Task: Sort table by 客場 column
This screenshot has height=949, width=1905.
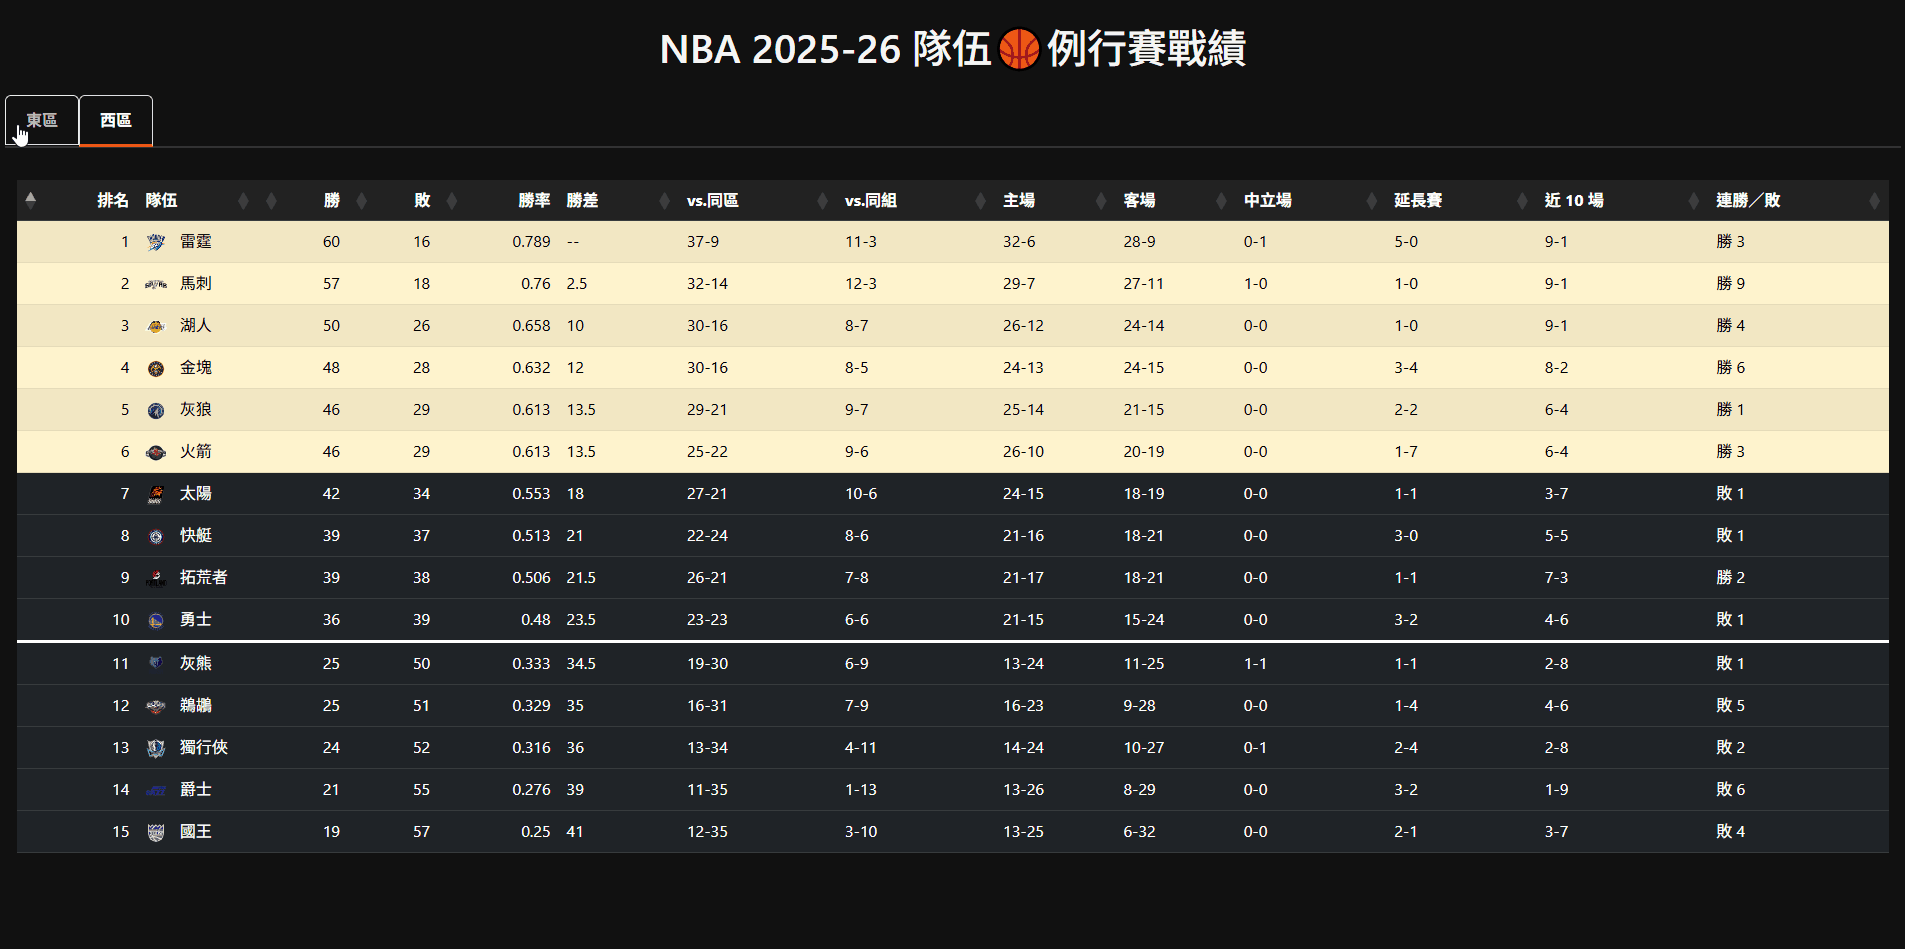Action: tap(1139, 200)
